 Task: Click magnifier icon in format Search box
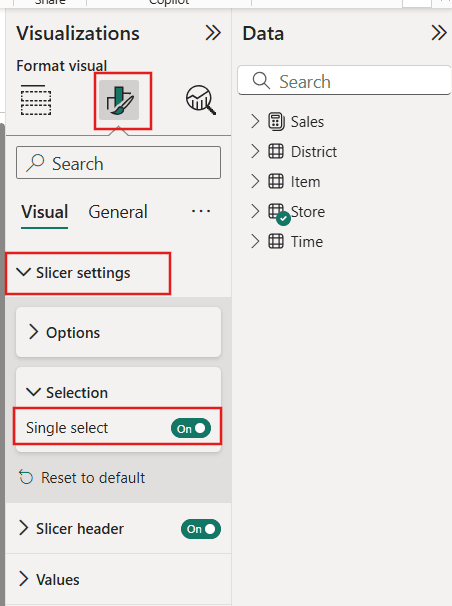35,163
